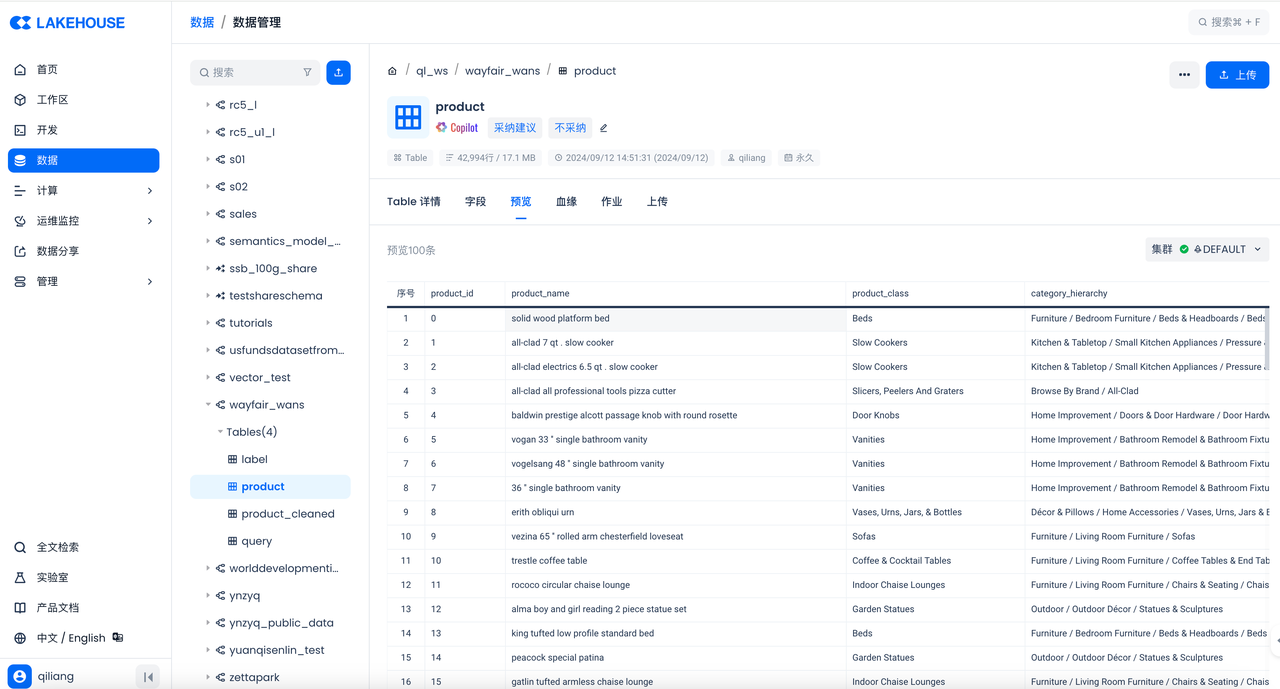Screen dimensions: 1280x689
Task: Select the product_cleaned table in the tree
Action: click(x=287, y=514)
